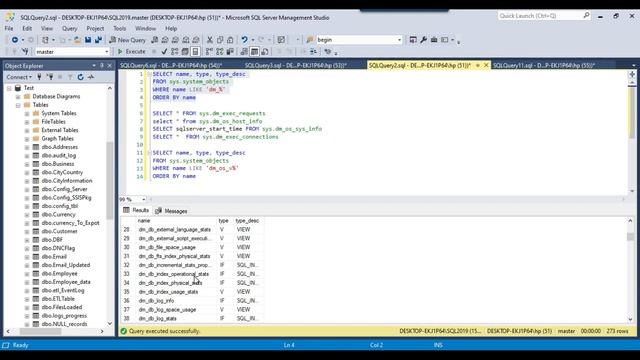This screenshot has width=640, height=360.
Task: Toggle IntelliSense enabled icon
Action: tap(195, 51)
